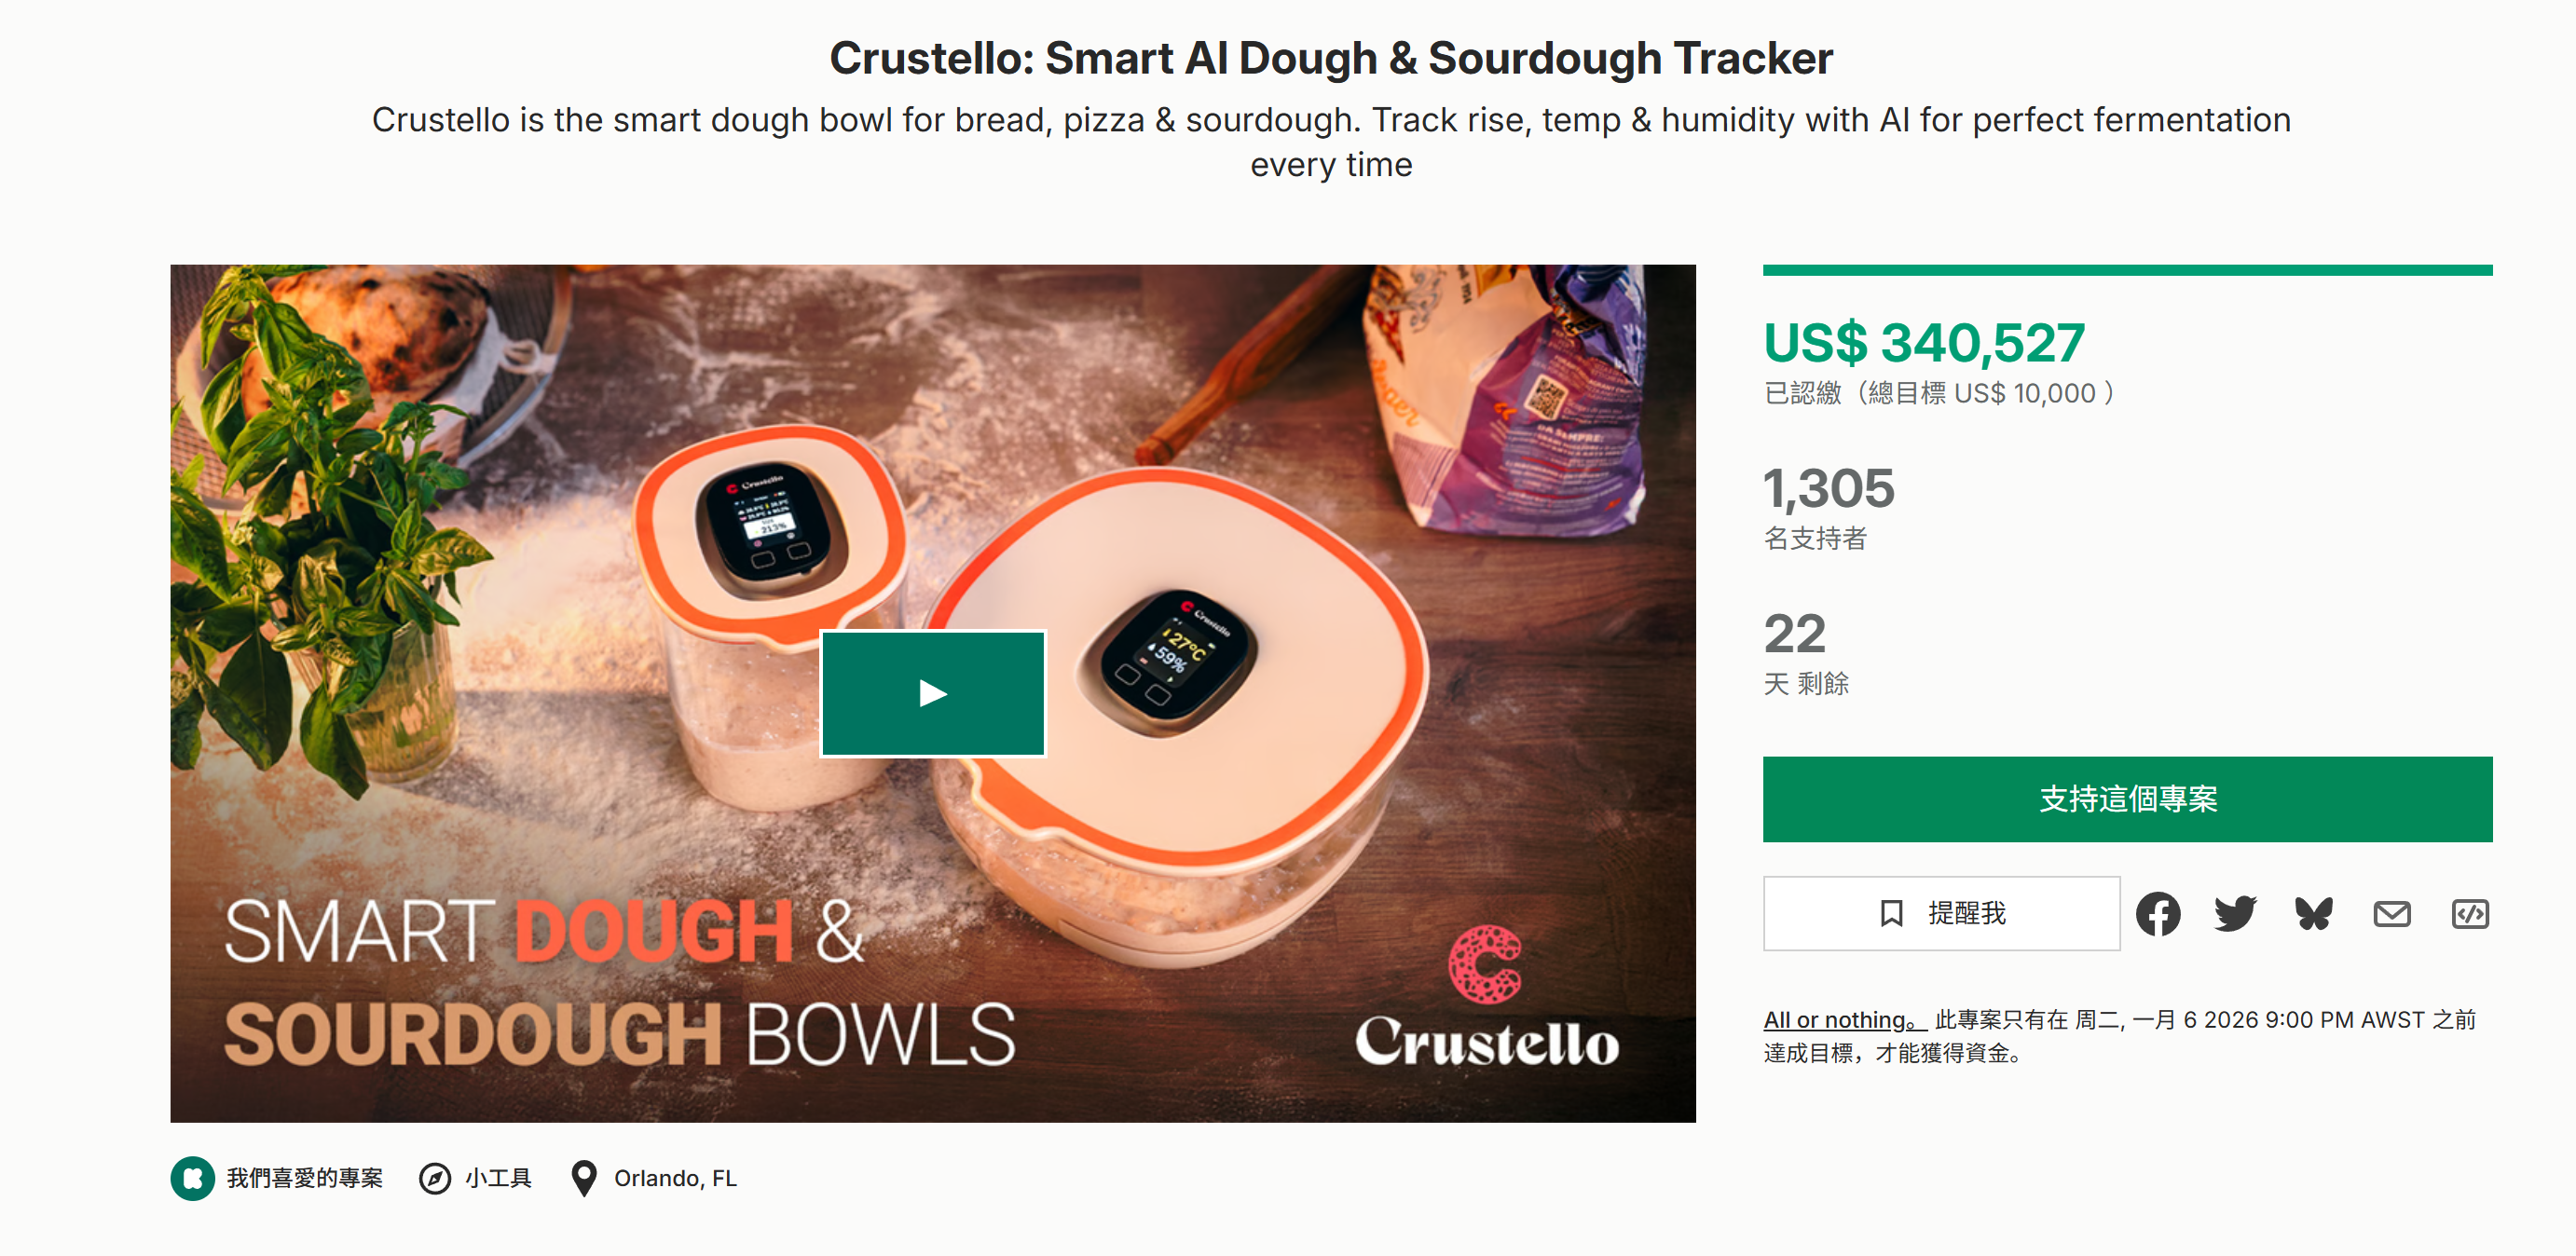Open the 小工具 category page

pyautogui.click(x=497, y=1177)
